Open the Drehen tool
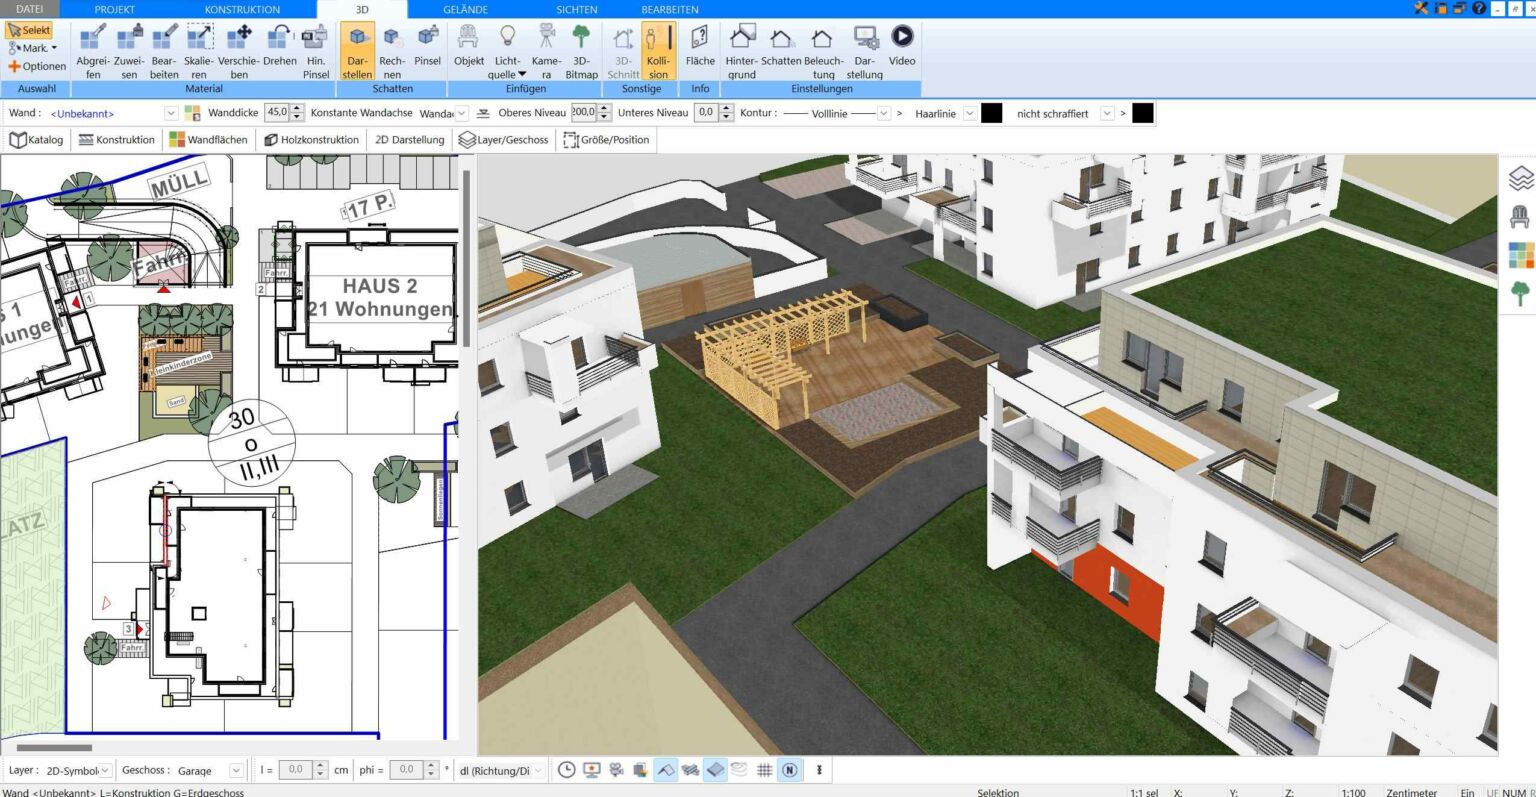 point(279,50)
